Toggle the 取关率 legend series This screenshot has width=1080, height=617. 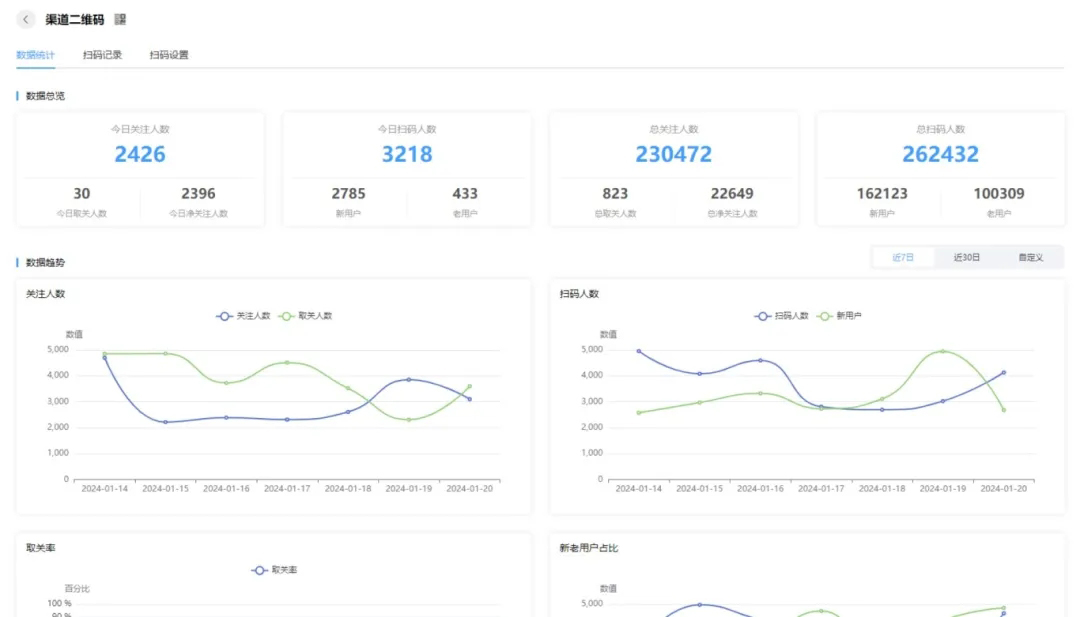point(274,570)
